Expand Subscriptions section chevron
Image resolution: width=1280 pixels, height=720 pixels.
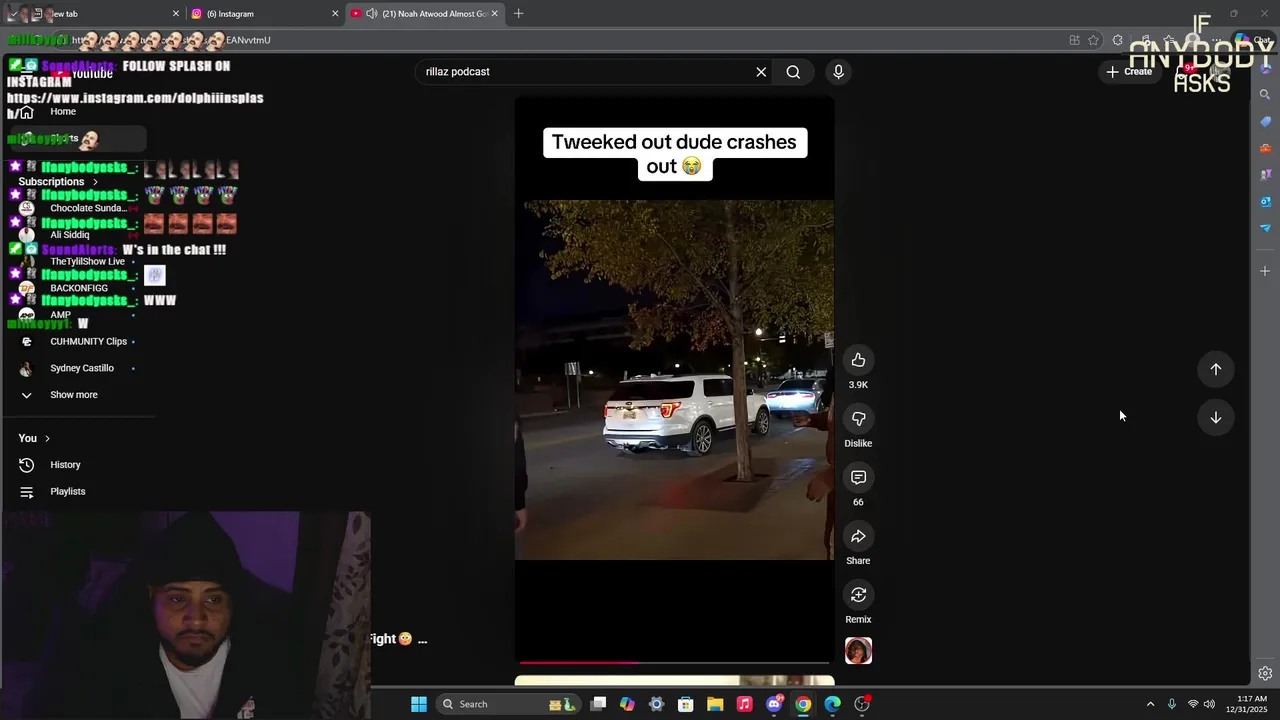click(x=96, y=182)
